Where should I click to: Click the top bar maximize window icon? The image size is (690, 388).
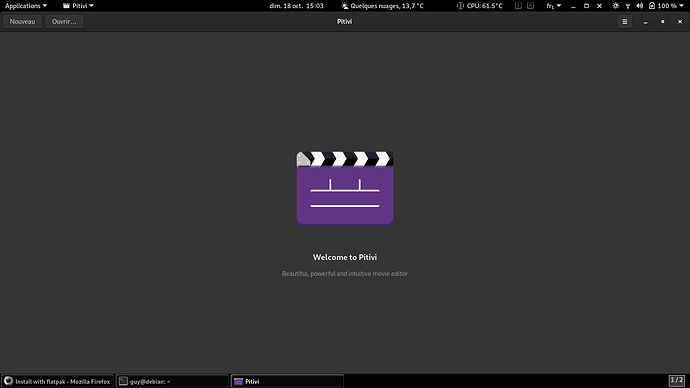(x=586, y=6)
